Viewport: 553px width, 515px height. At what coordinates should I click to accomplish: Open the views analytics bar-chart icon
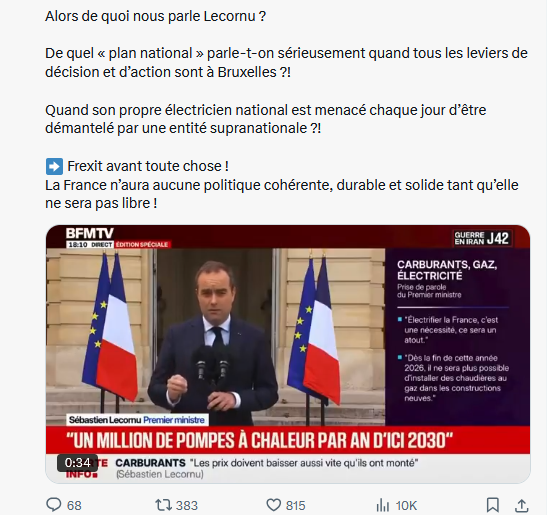383,505
